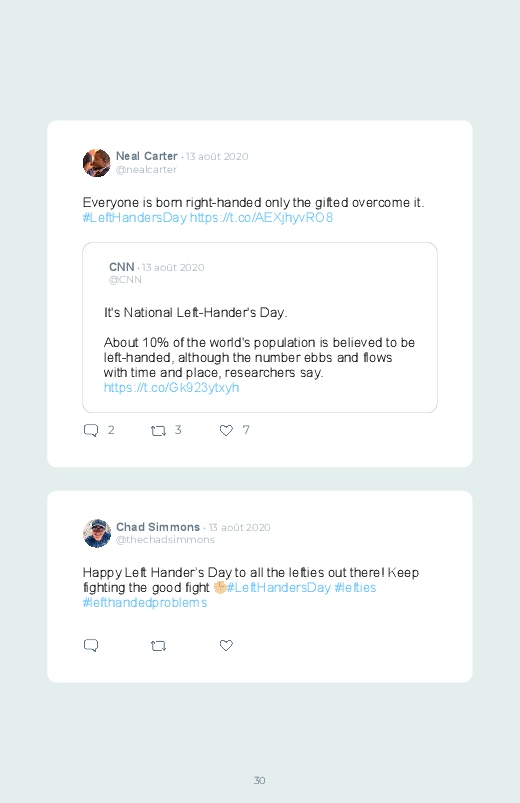Click #LeftHandersDay hashtag in Chad's tweet
The width and height of the screenshot is (520, 803).
point(279,587)
